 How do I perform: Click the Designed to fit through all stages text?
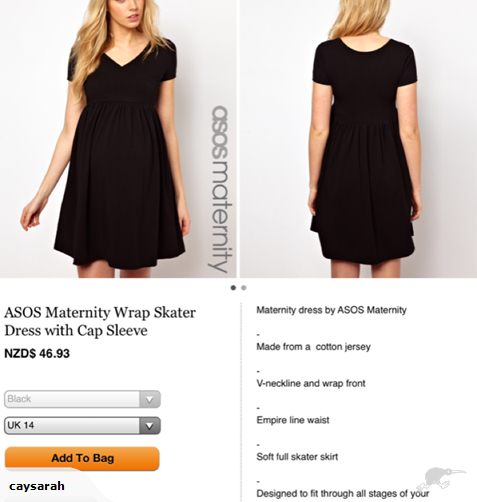click(343, 493)
